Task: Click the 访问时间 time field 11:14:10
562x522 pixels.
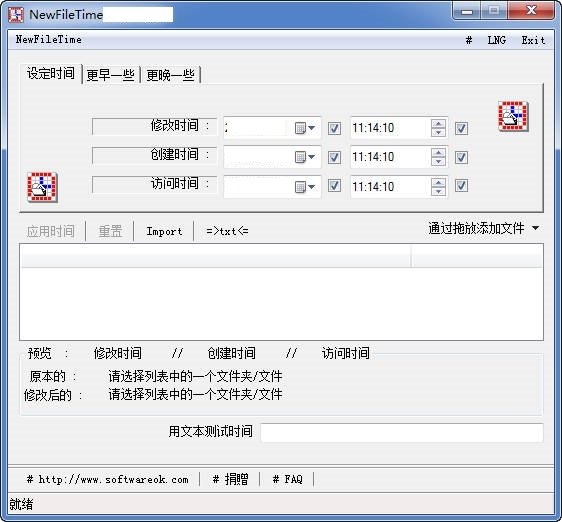Action: pos(391,186)
